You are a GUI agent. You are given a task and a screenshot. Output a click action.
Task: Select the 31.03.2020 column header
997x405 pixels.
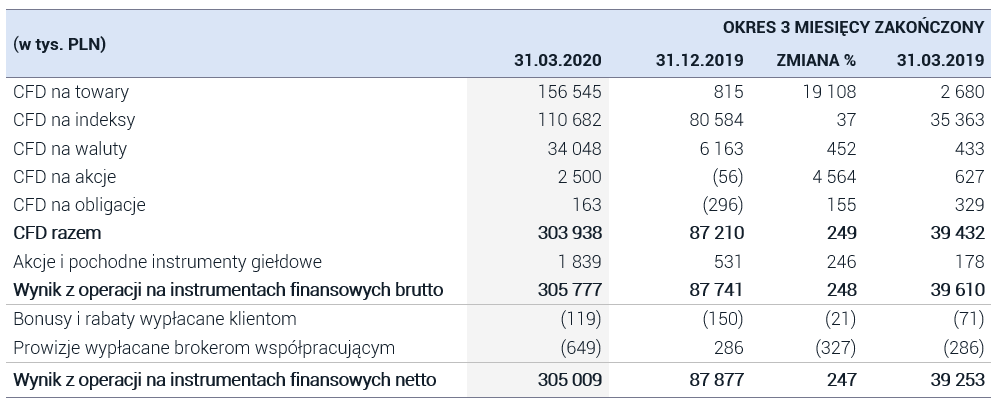(x=558, y=60)
